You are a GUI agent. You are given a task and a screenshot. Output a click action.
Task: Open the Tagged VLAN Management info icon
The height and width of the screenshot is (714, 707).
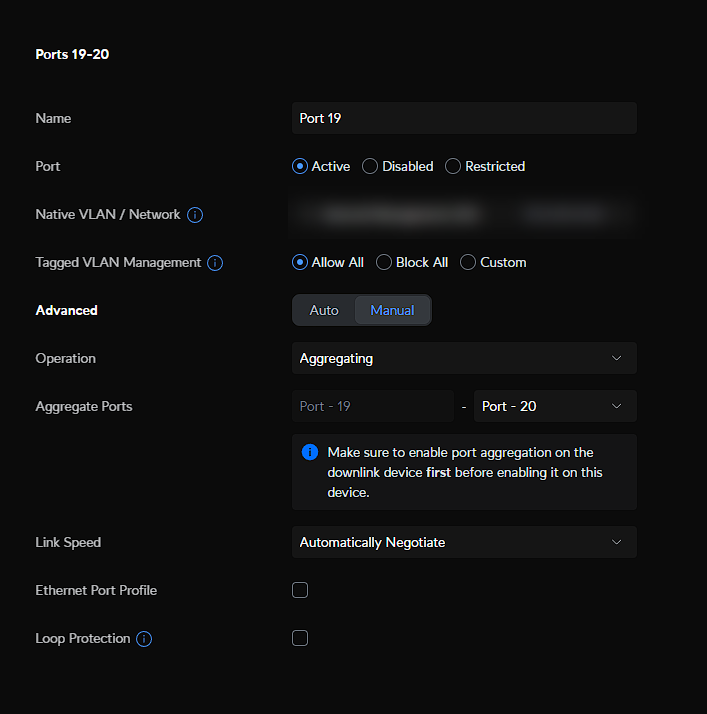(x=215, y=263)
